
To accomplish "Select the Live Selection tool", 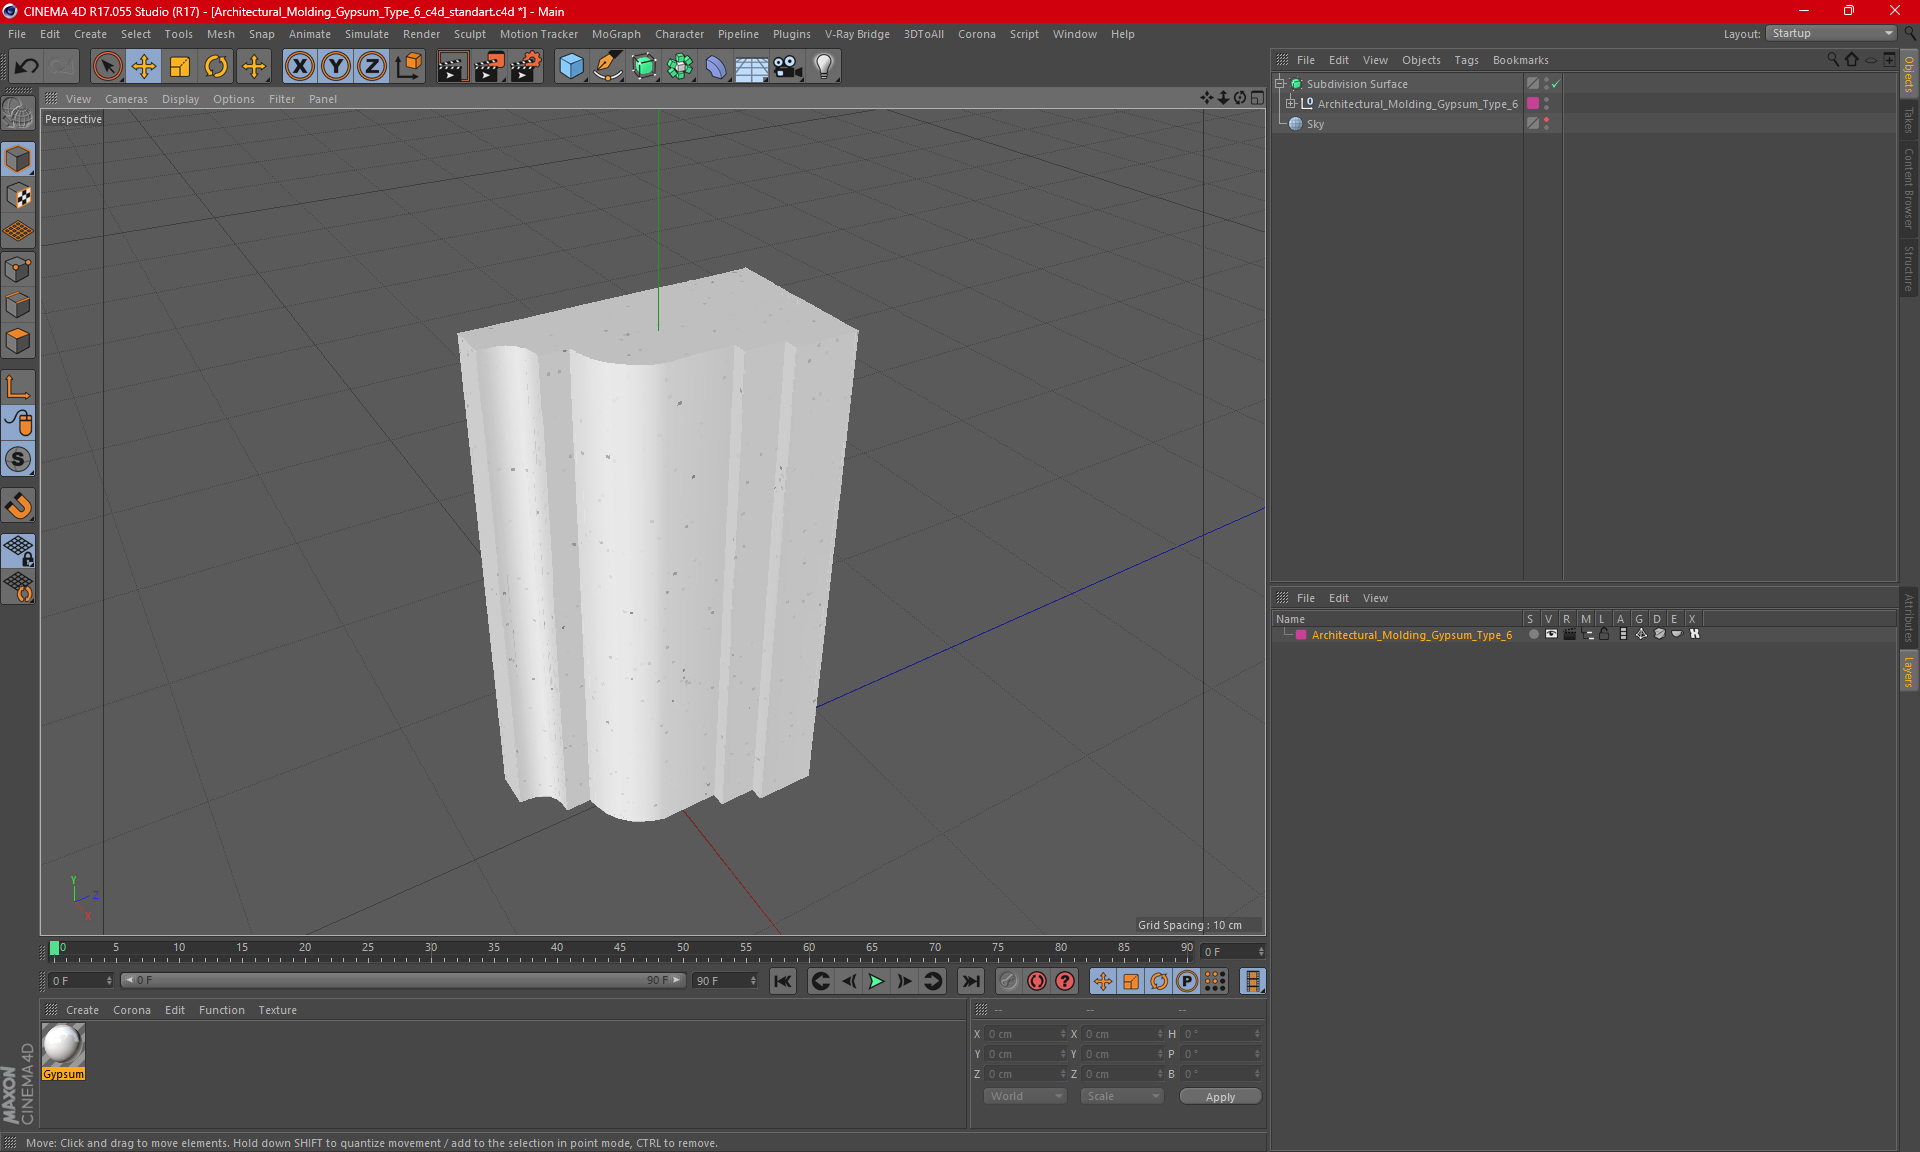I will 107,67.
